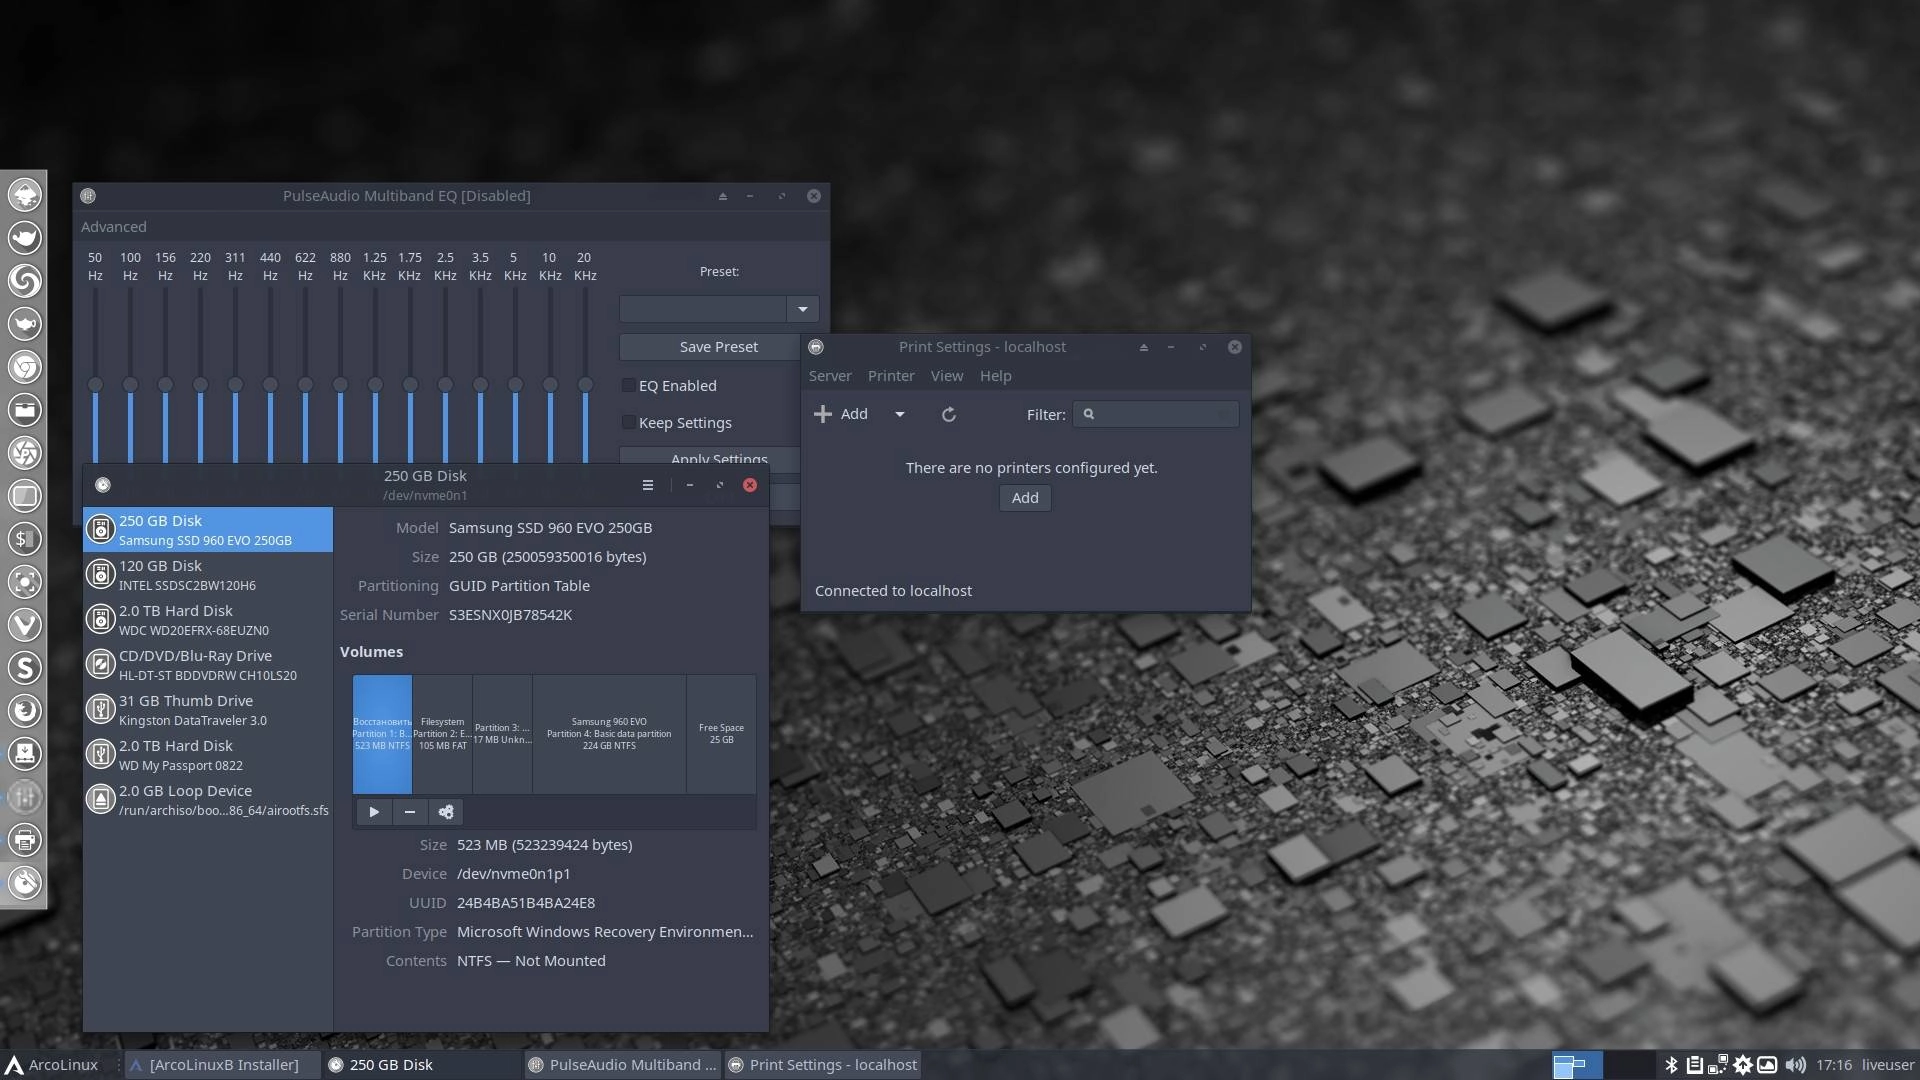Enable the EQ Enabled checkbox
1920x1080 pixels.
pos(628,385)
